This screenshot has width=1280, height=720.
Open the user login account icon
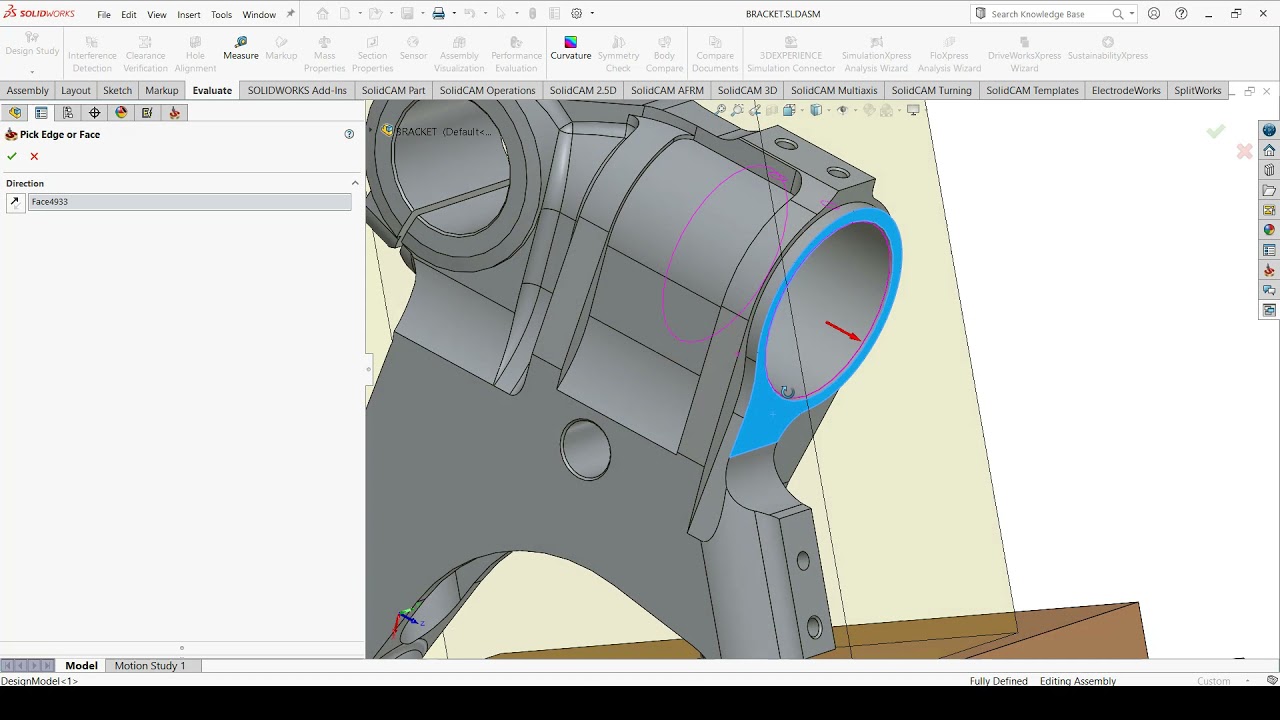click(1154, 14)
